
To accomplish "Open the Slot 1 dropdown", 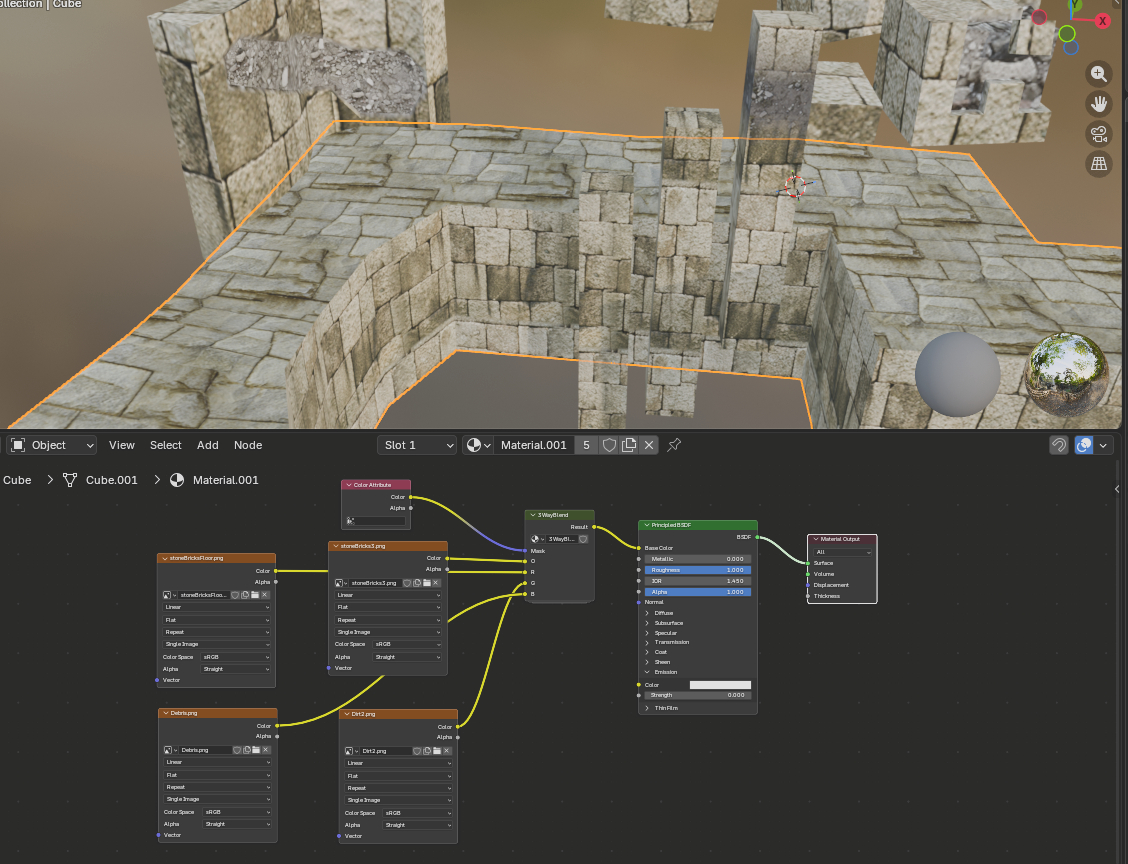I will click(x=417, y=445).
